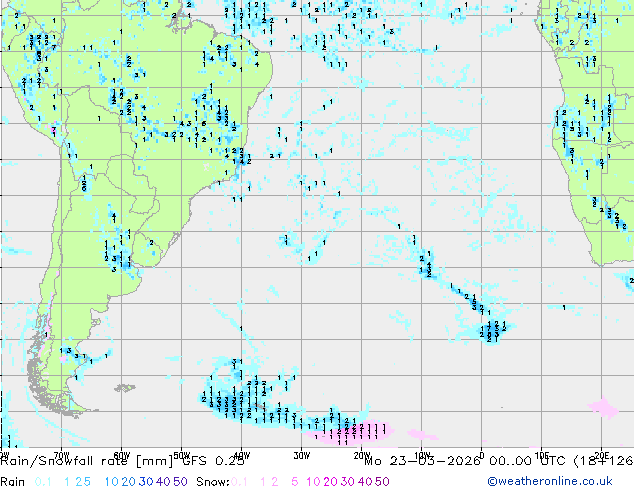Select the snow legend value 30
Screen dimensions: 634x490
click(x=348, y=482)
